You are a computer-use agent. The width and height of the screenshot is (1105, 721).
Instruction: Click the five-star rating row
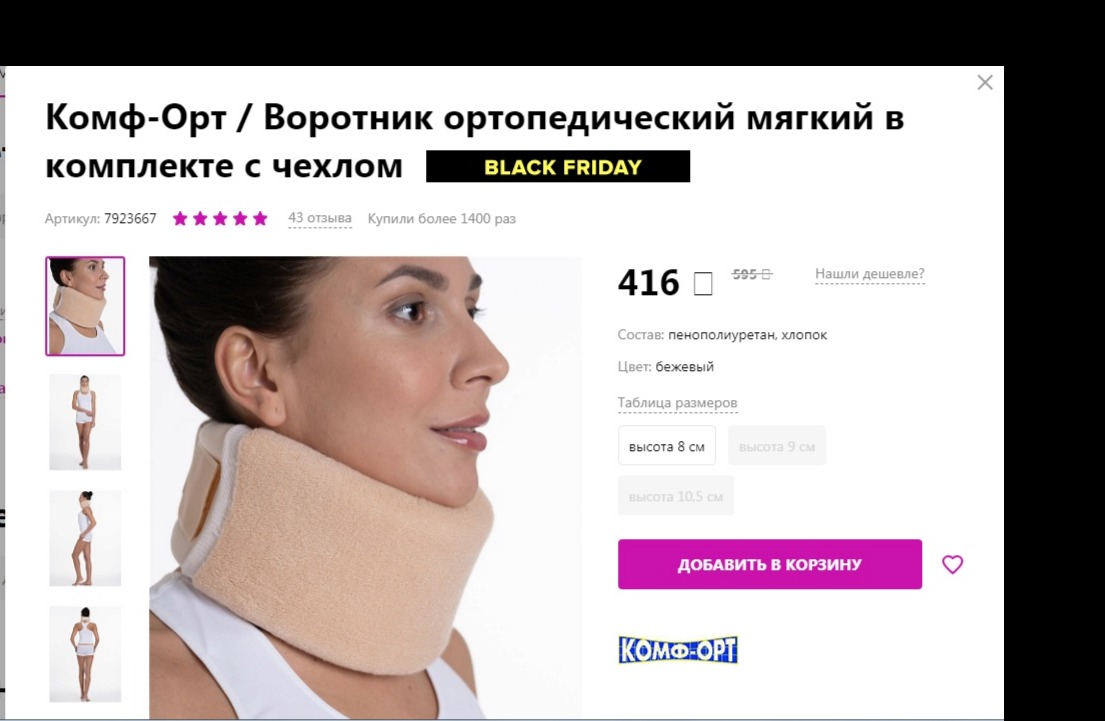tap(221, 218)
